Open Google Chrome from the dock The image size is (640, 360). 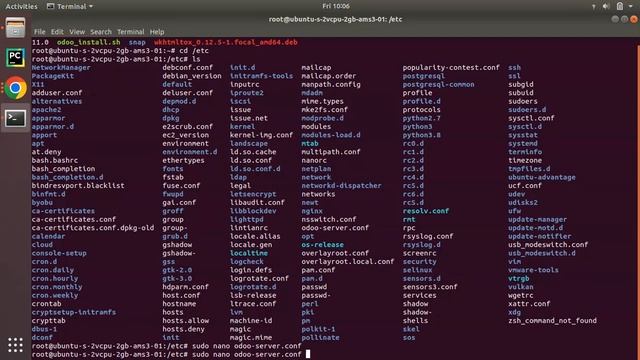pyautogui.click(x=16, y=88)
